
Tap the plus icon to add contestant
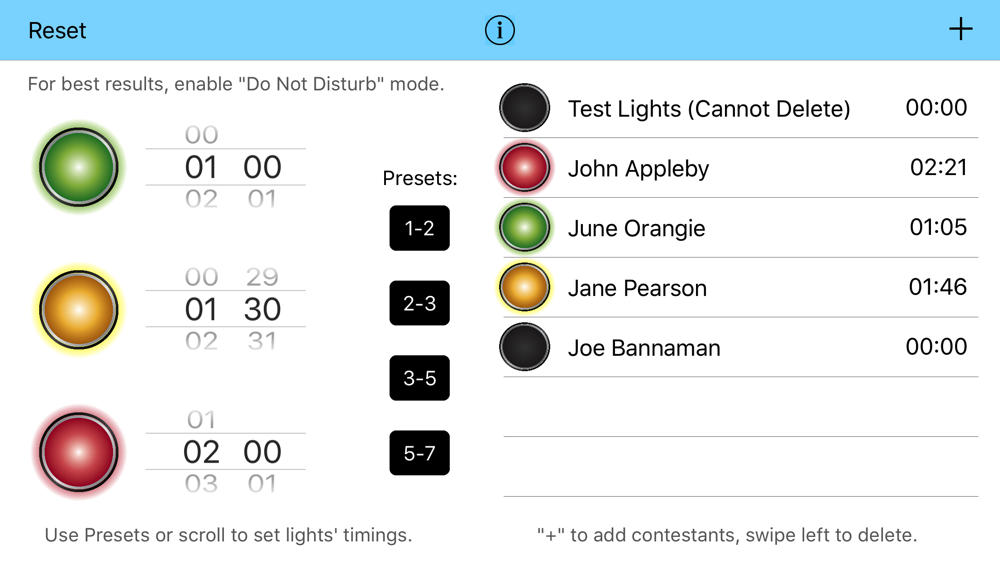click(960, 30)
